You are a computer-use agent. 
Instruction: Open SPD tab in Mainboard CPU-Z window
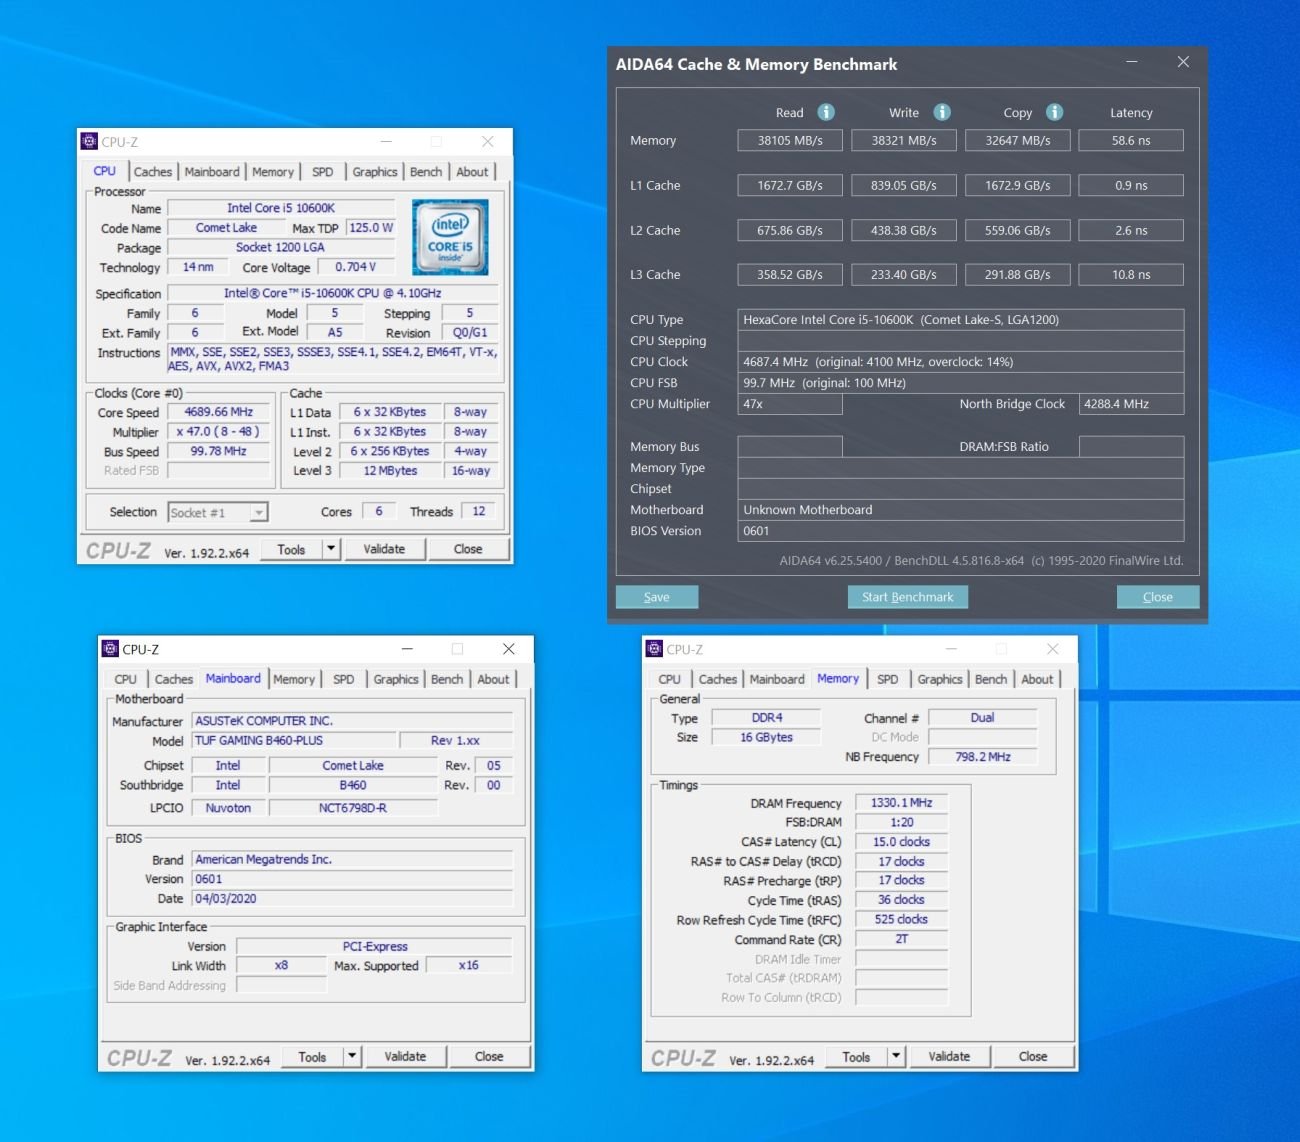343,679
